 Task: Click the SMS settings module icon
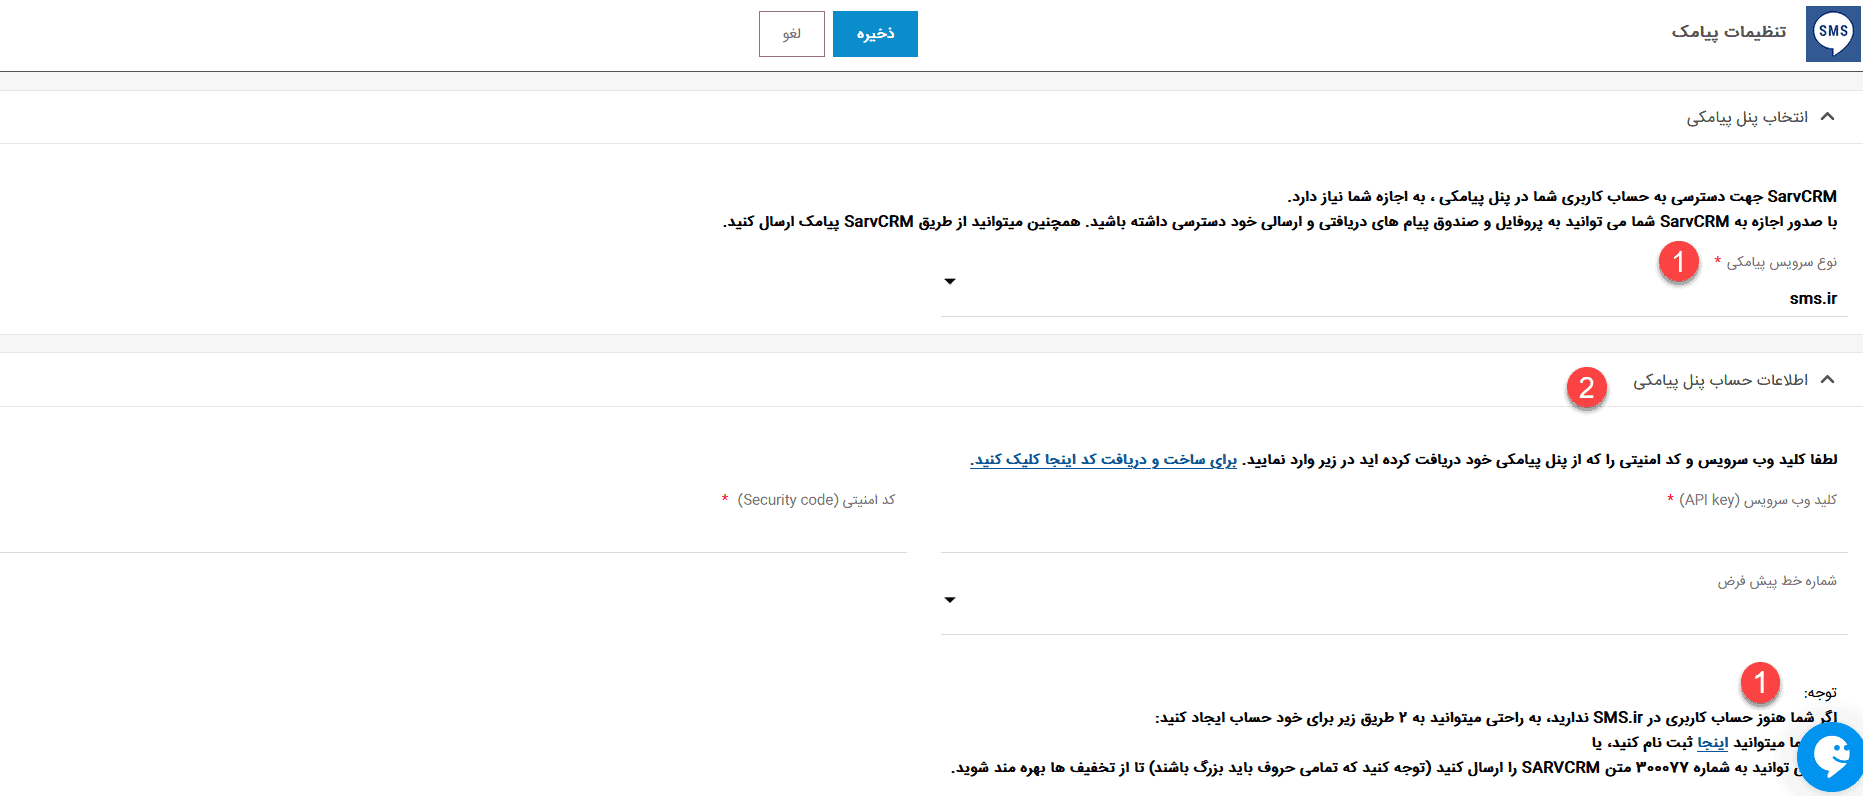(1833, 34)
